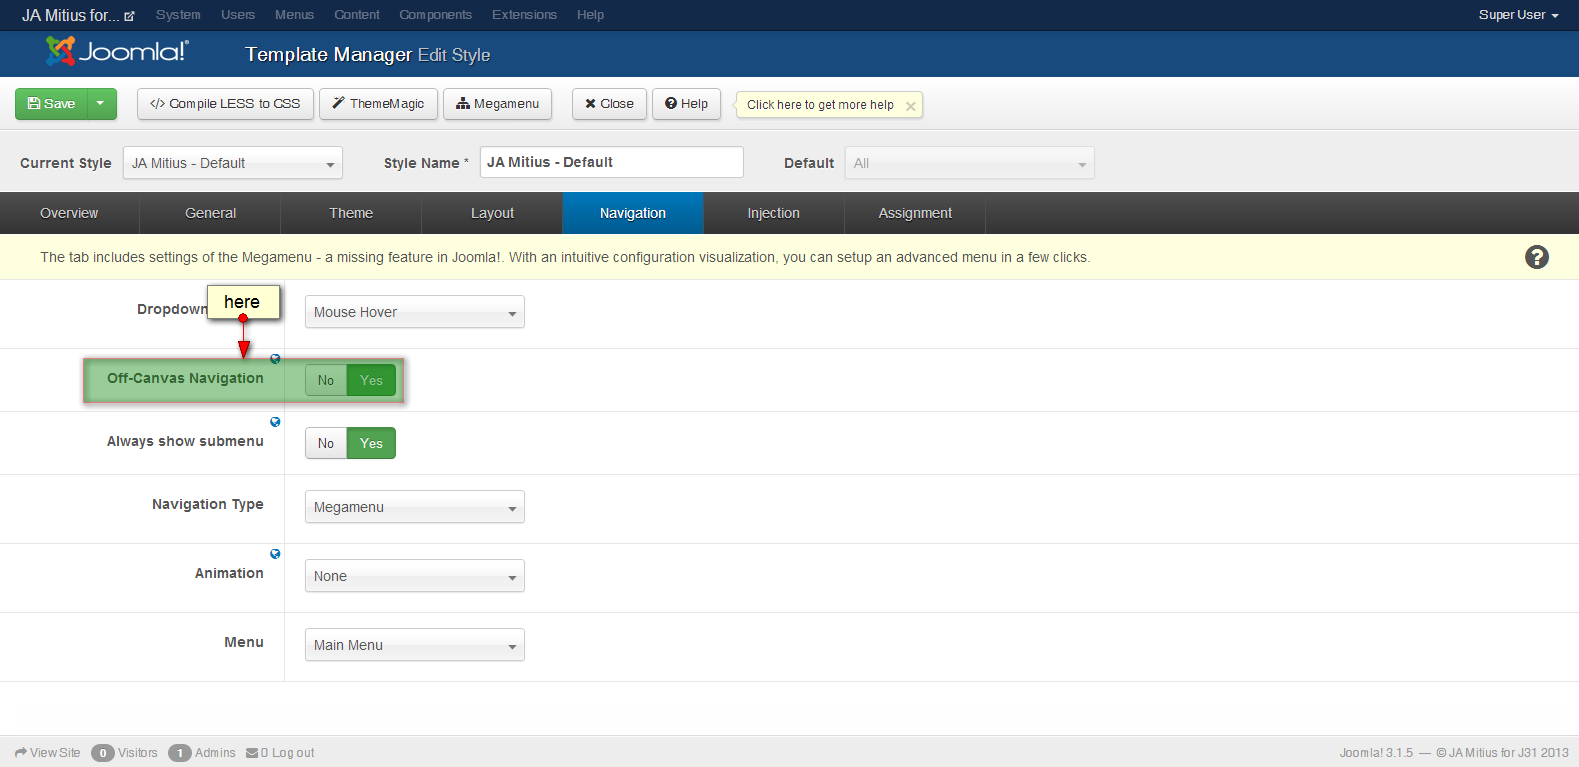The image size is (1579, 767).
Task: Set Always show submenu to No
Action: pyautogui.click(x=326, y=443)
